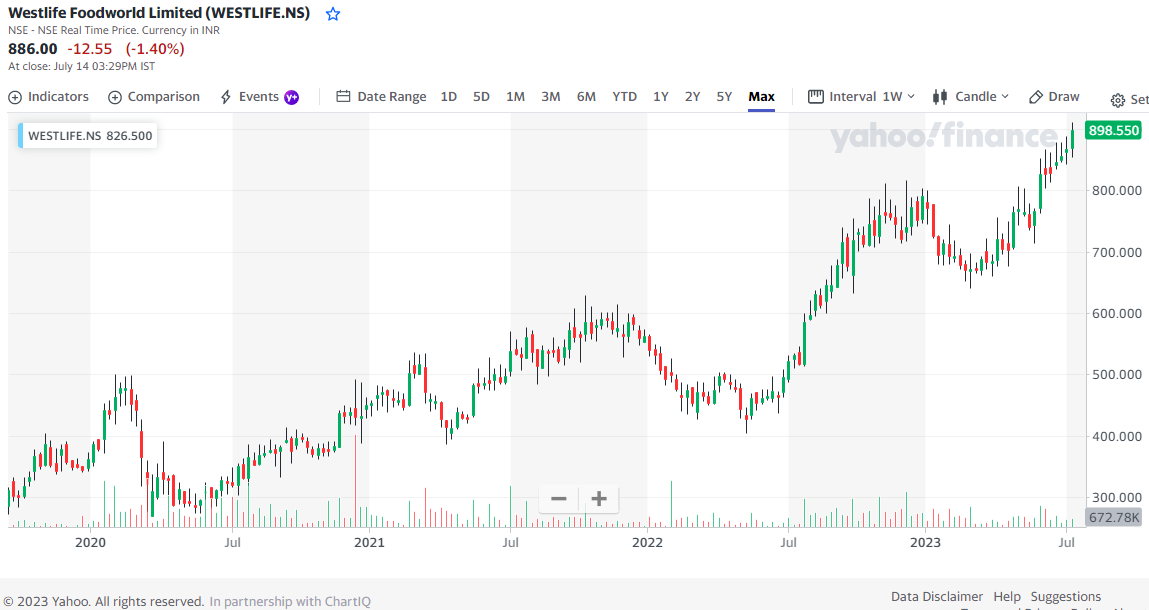This screenshot has width=1149, height=610.
Task: Select the 6M range
Action: click(586, 97)
